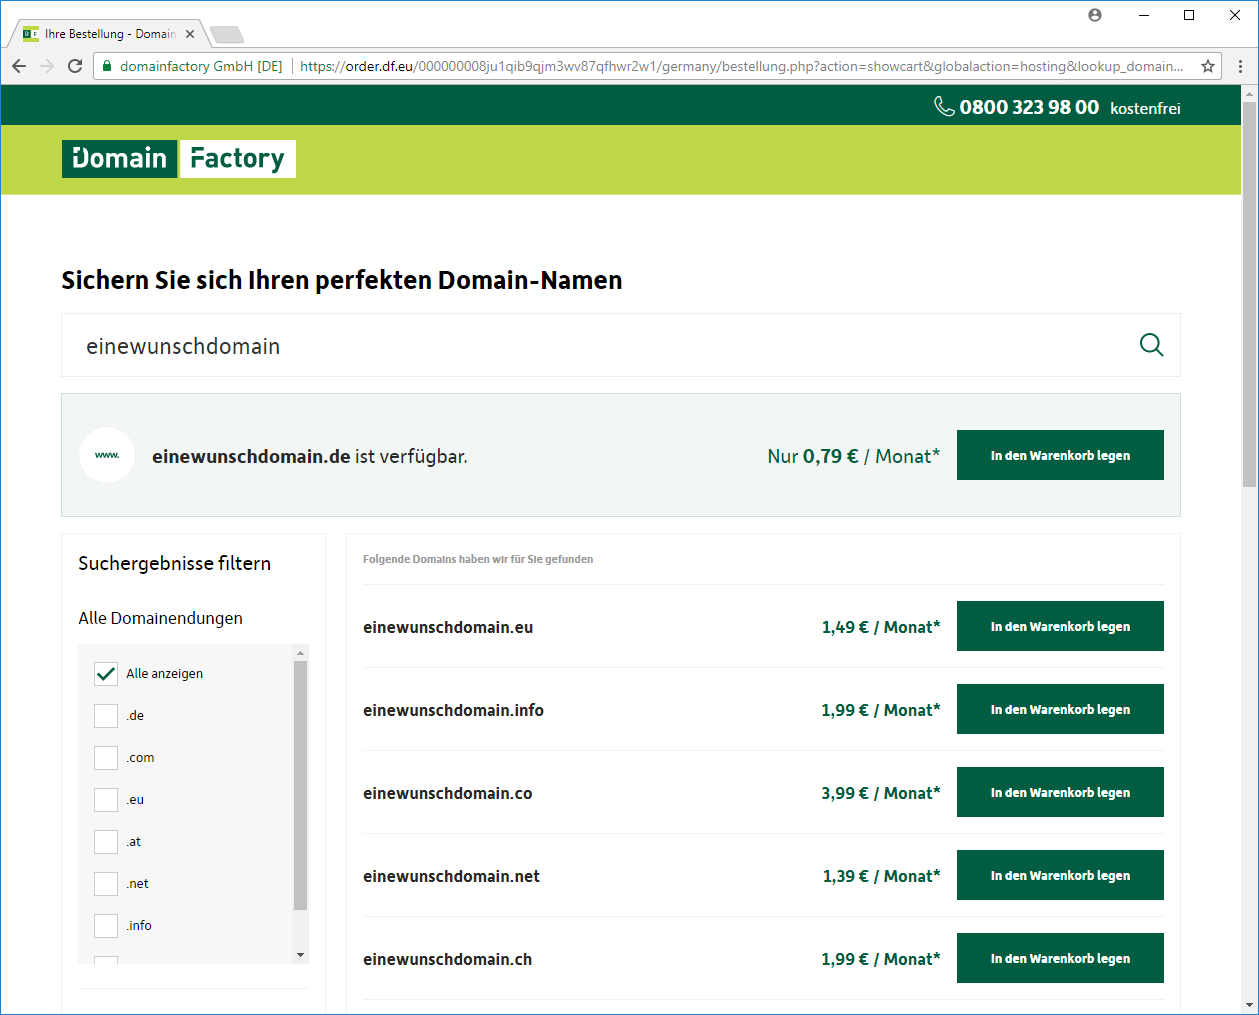This screenshot has width=1259, height=1015.
Task: Enable the .net domain filter
Action: (x=106, y=884)
